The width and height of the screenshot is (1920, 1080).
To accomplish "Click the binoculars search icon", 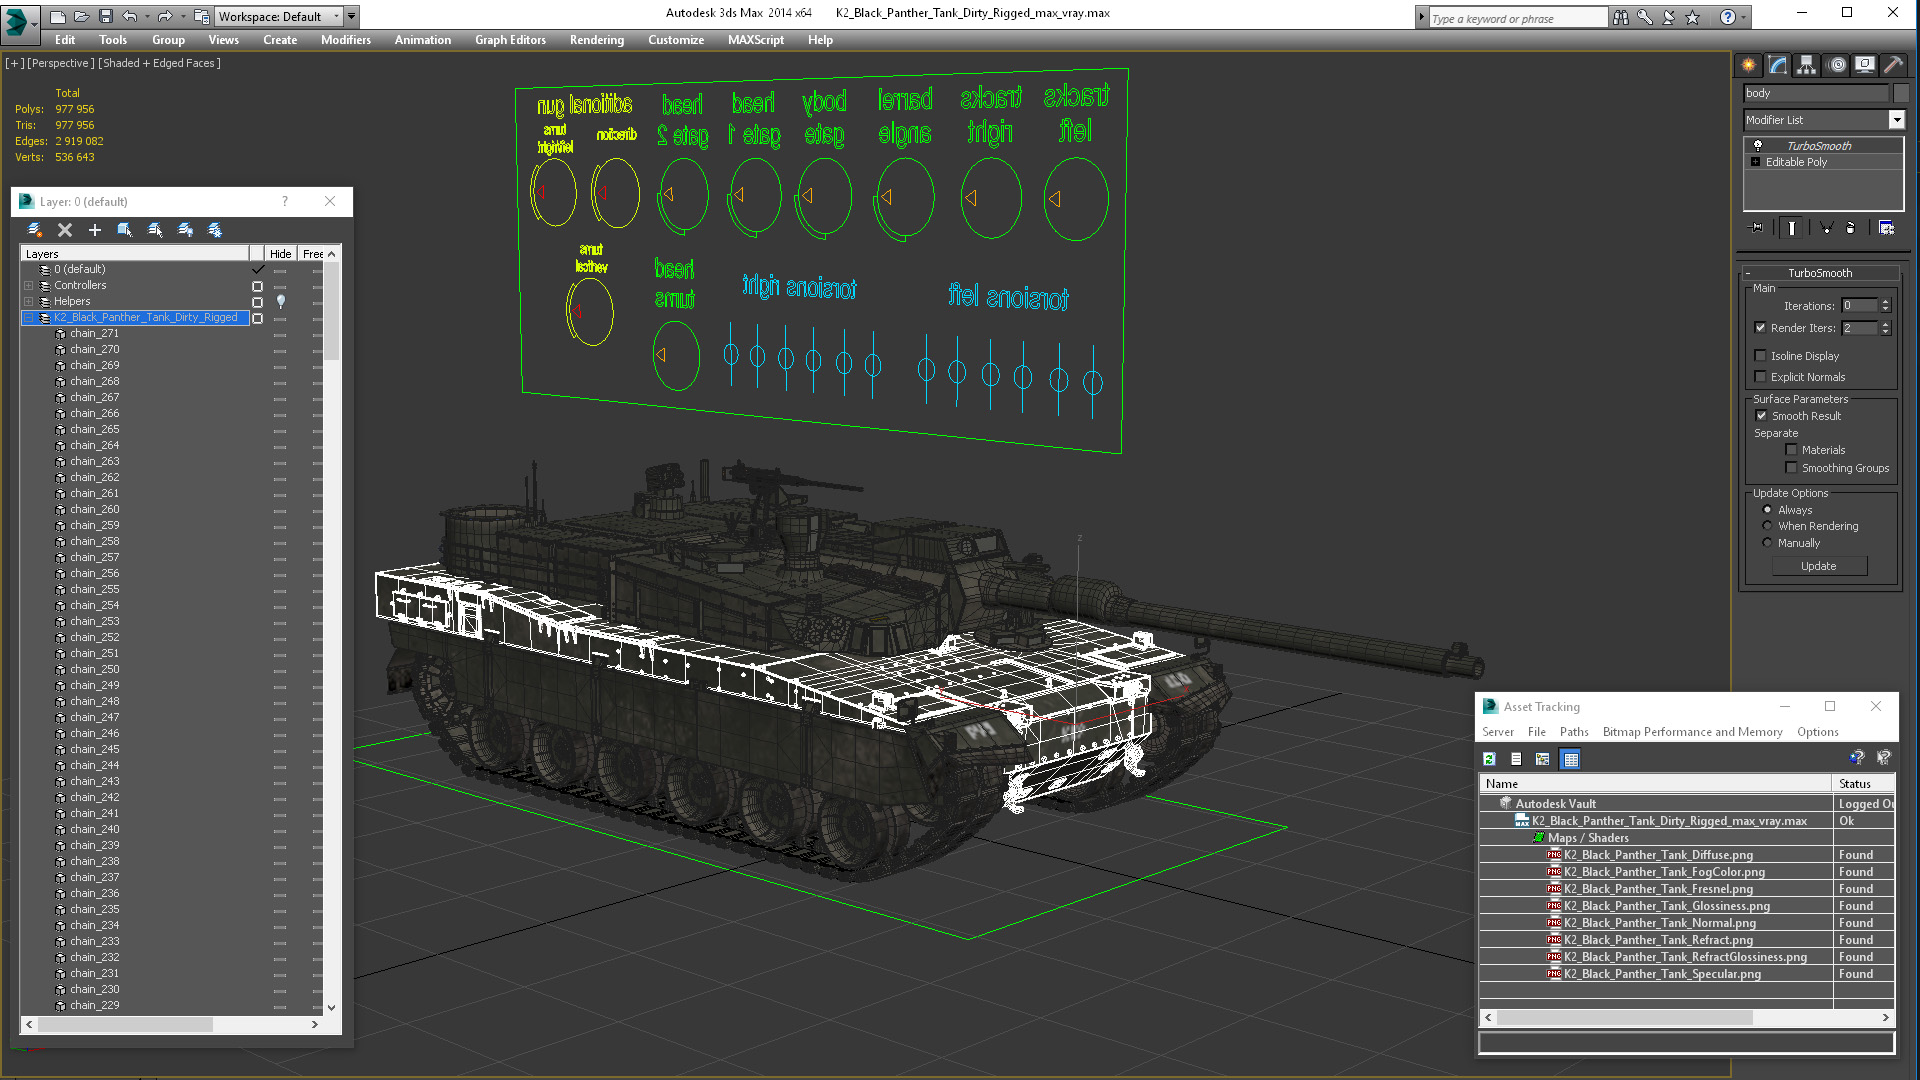I will (1620, 17).
